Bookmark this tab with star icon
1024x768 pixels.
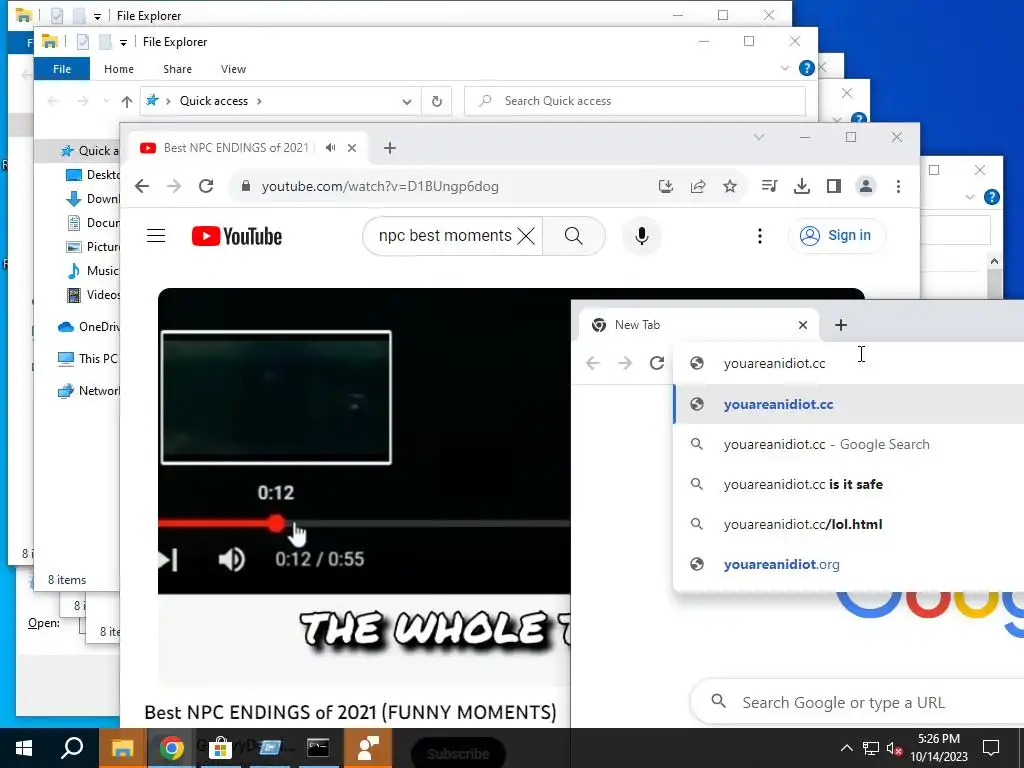coord(729,186)
